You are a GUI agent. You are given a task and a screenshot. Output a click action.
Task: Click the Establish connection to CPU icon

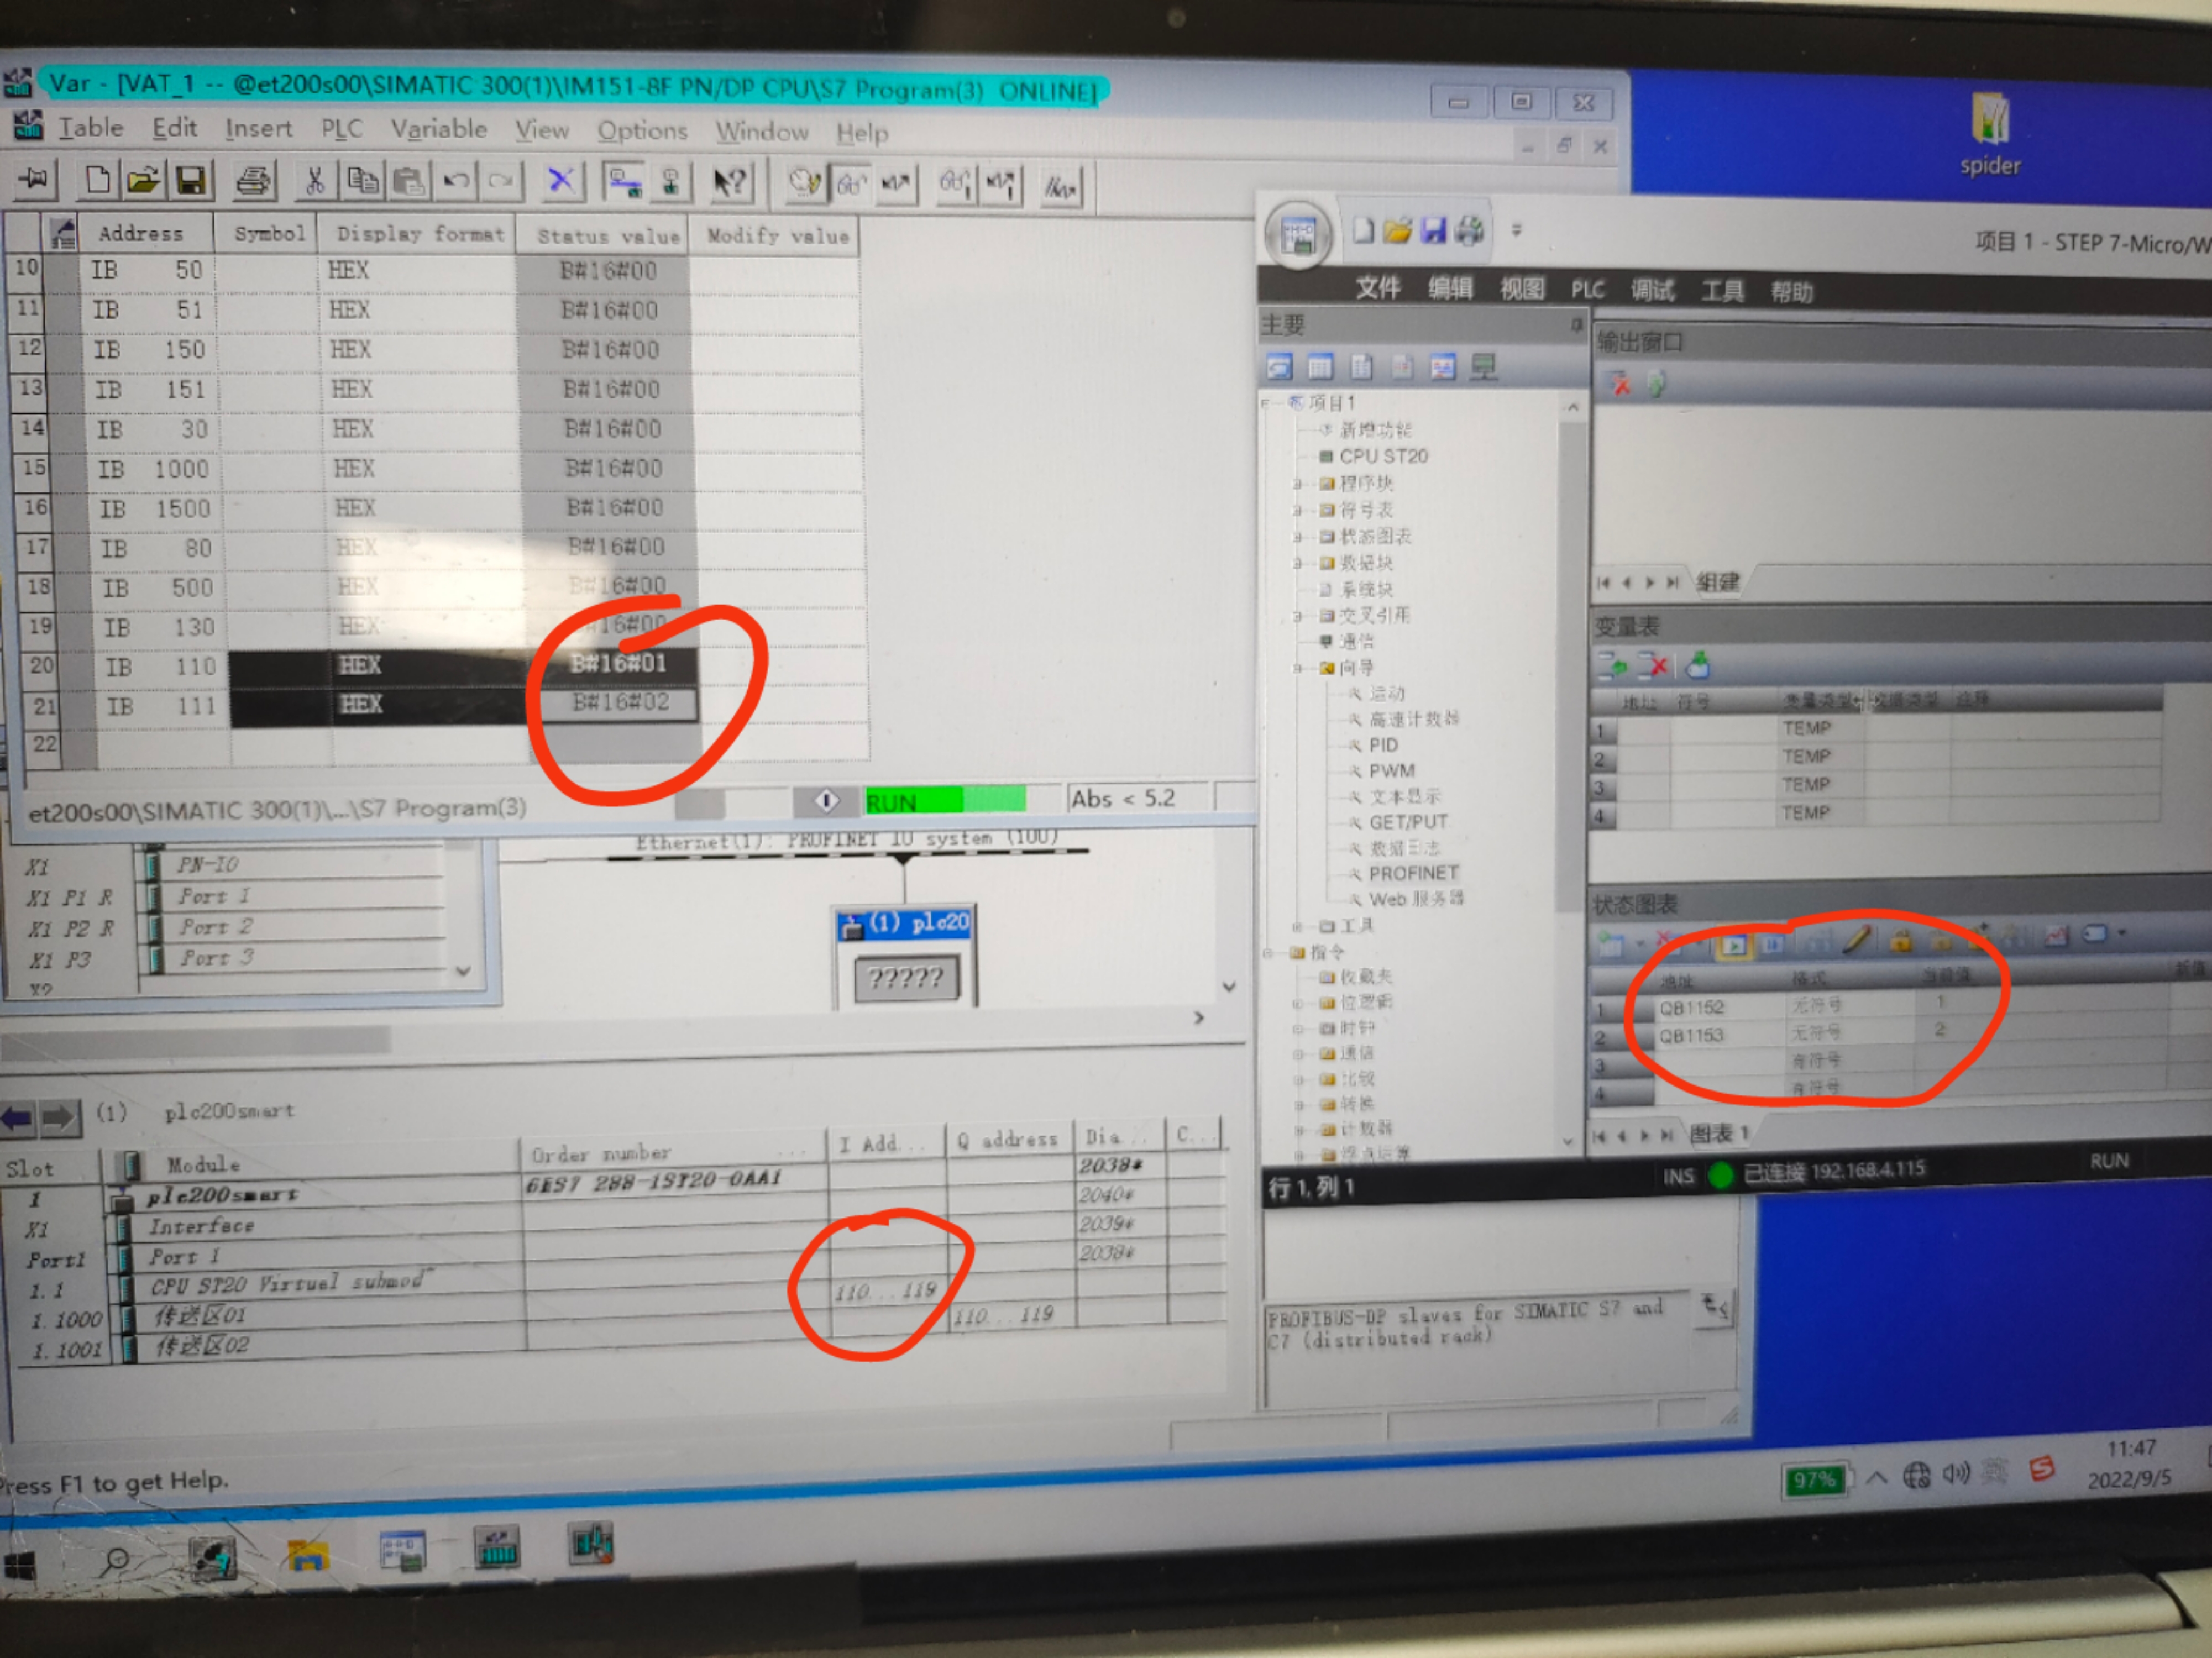(625, 183)
